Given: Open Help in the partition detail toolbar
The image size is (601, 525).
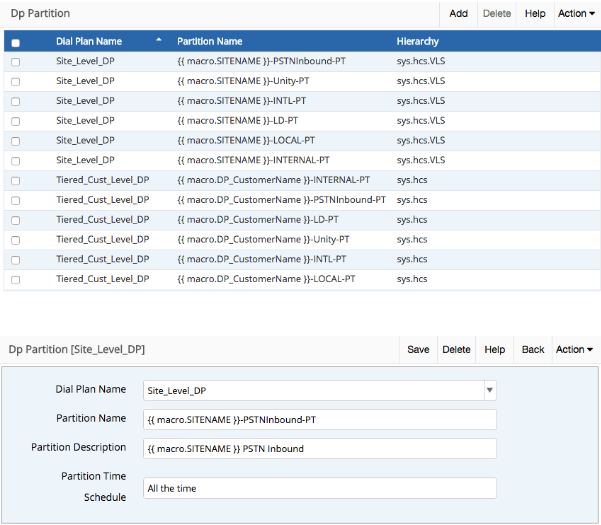Looking at the screenshot, I should [494, 350].
